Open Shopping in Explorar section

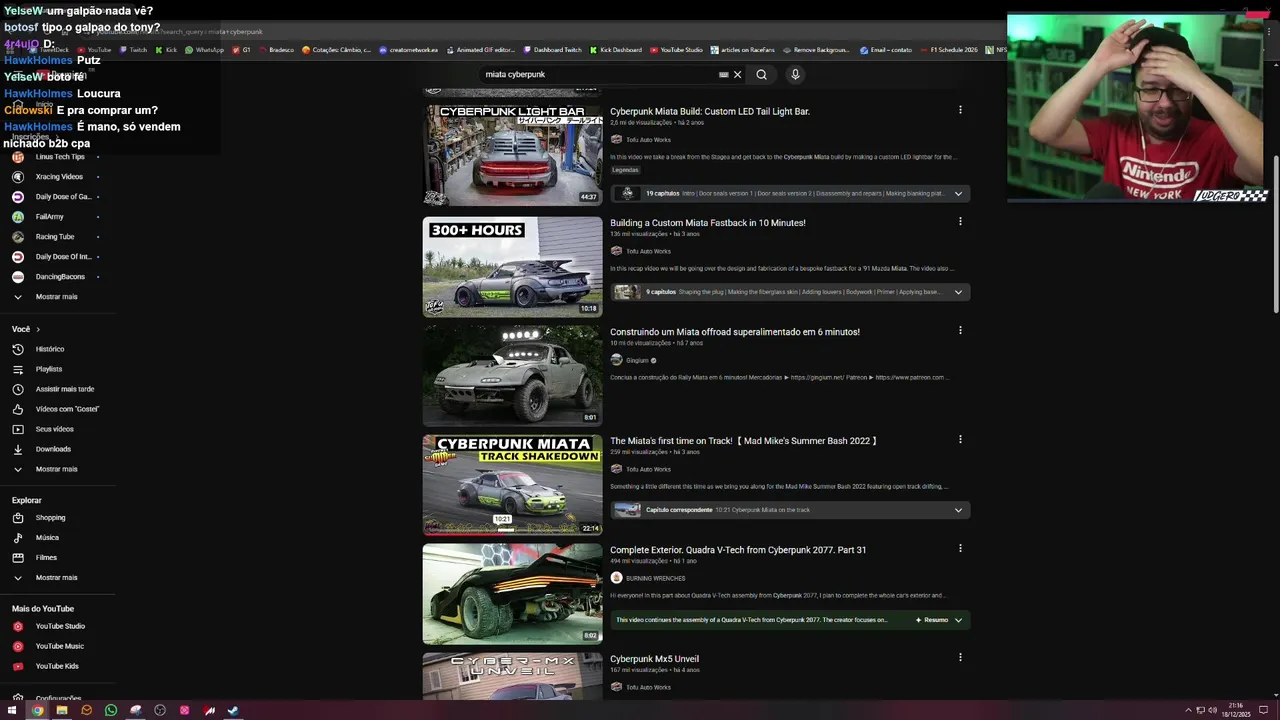[x=50, y=518]
